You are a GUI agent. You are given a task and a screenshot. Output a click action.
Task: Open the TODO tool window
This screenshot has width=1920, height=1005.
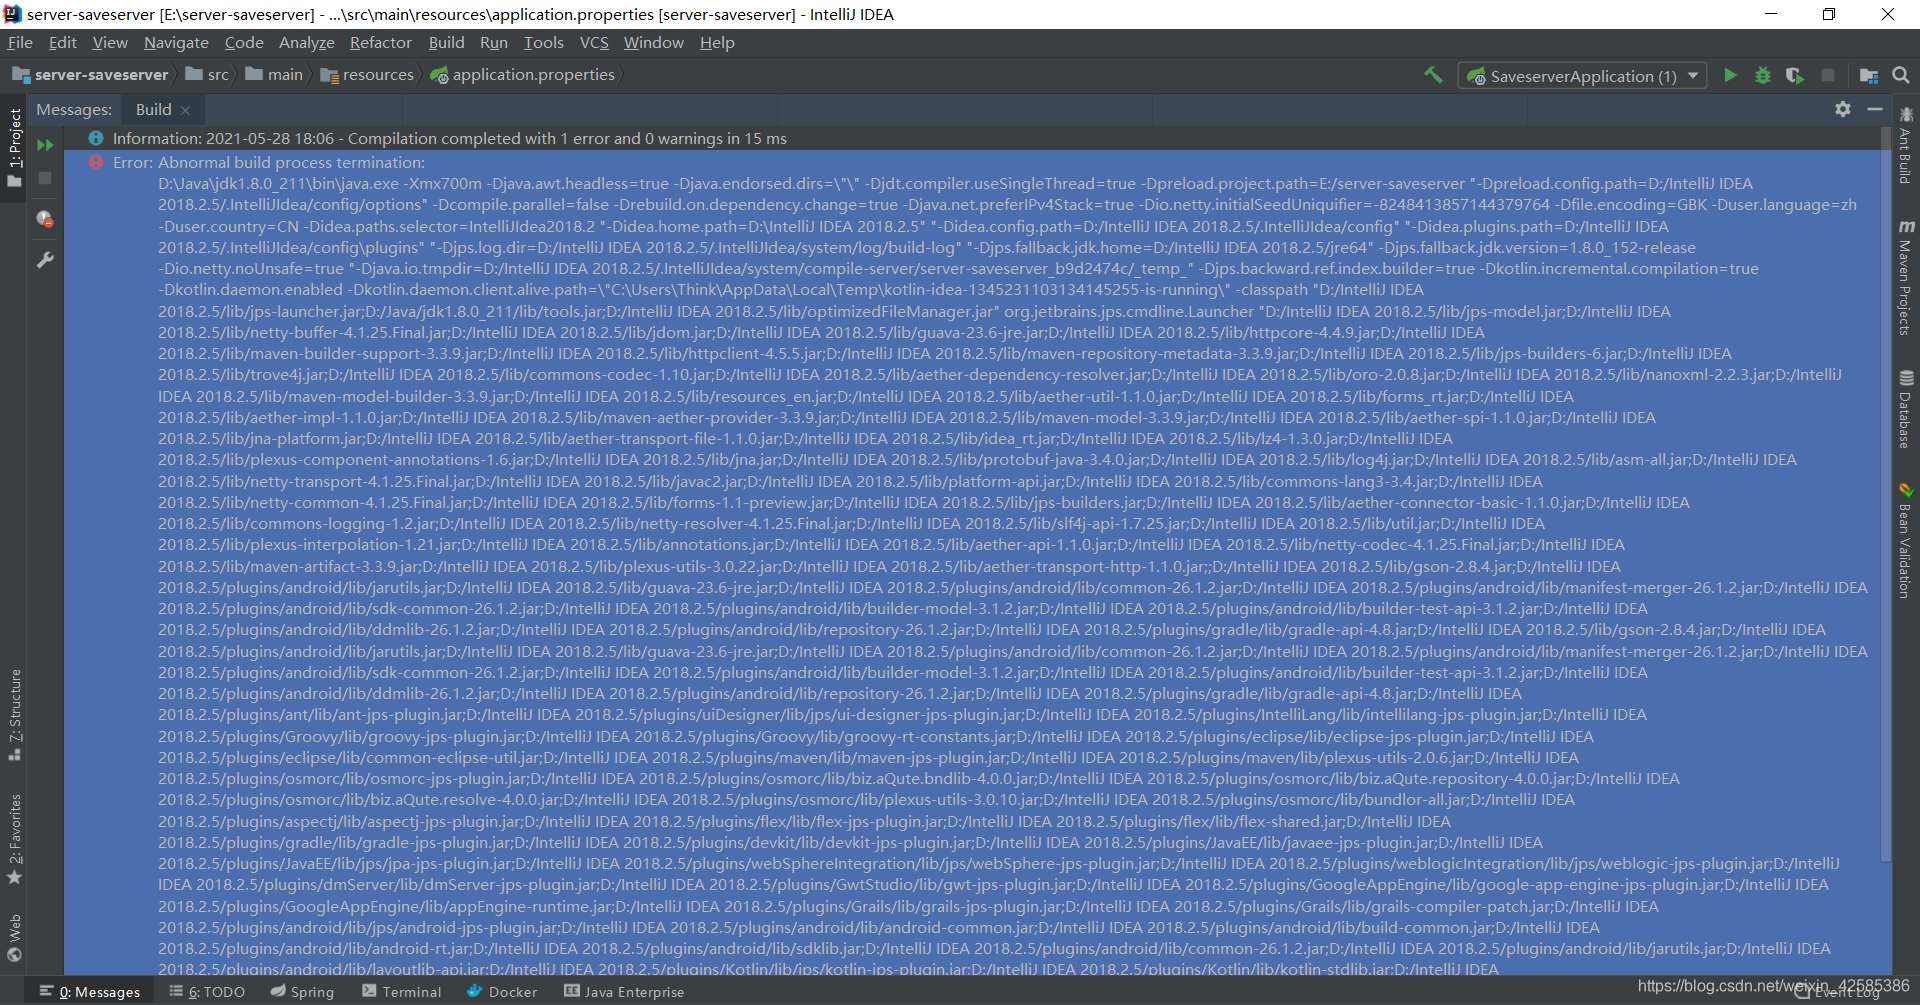coord(215,991)
